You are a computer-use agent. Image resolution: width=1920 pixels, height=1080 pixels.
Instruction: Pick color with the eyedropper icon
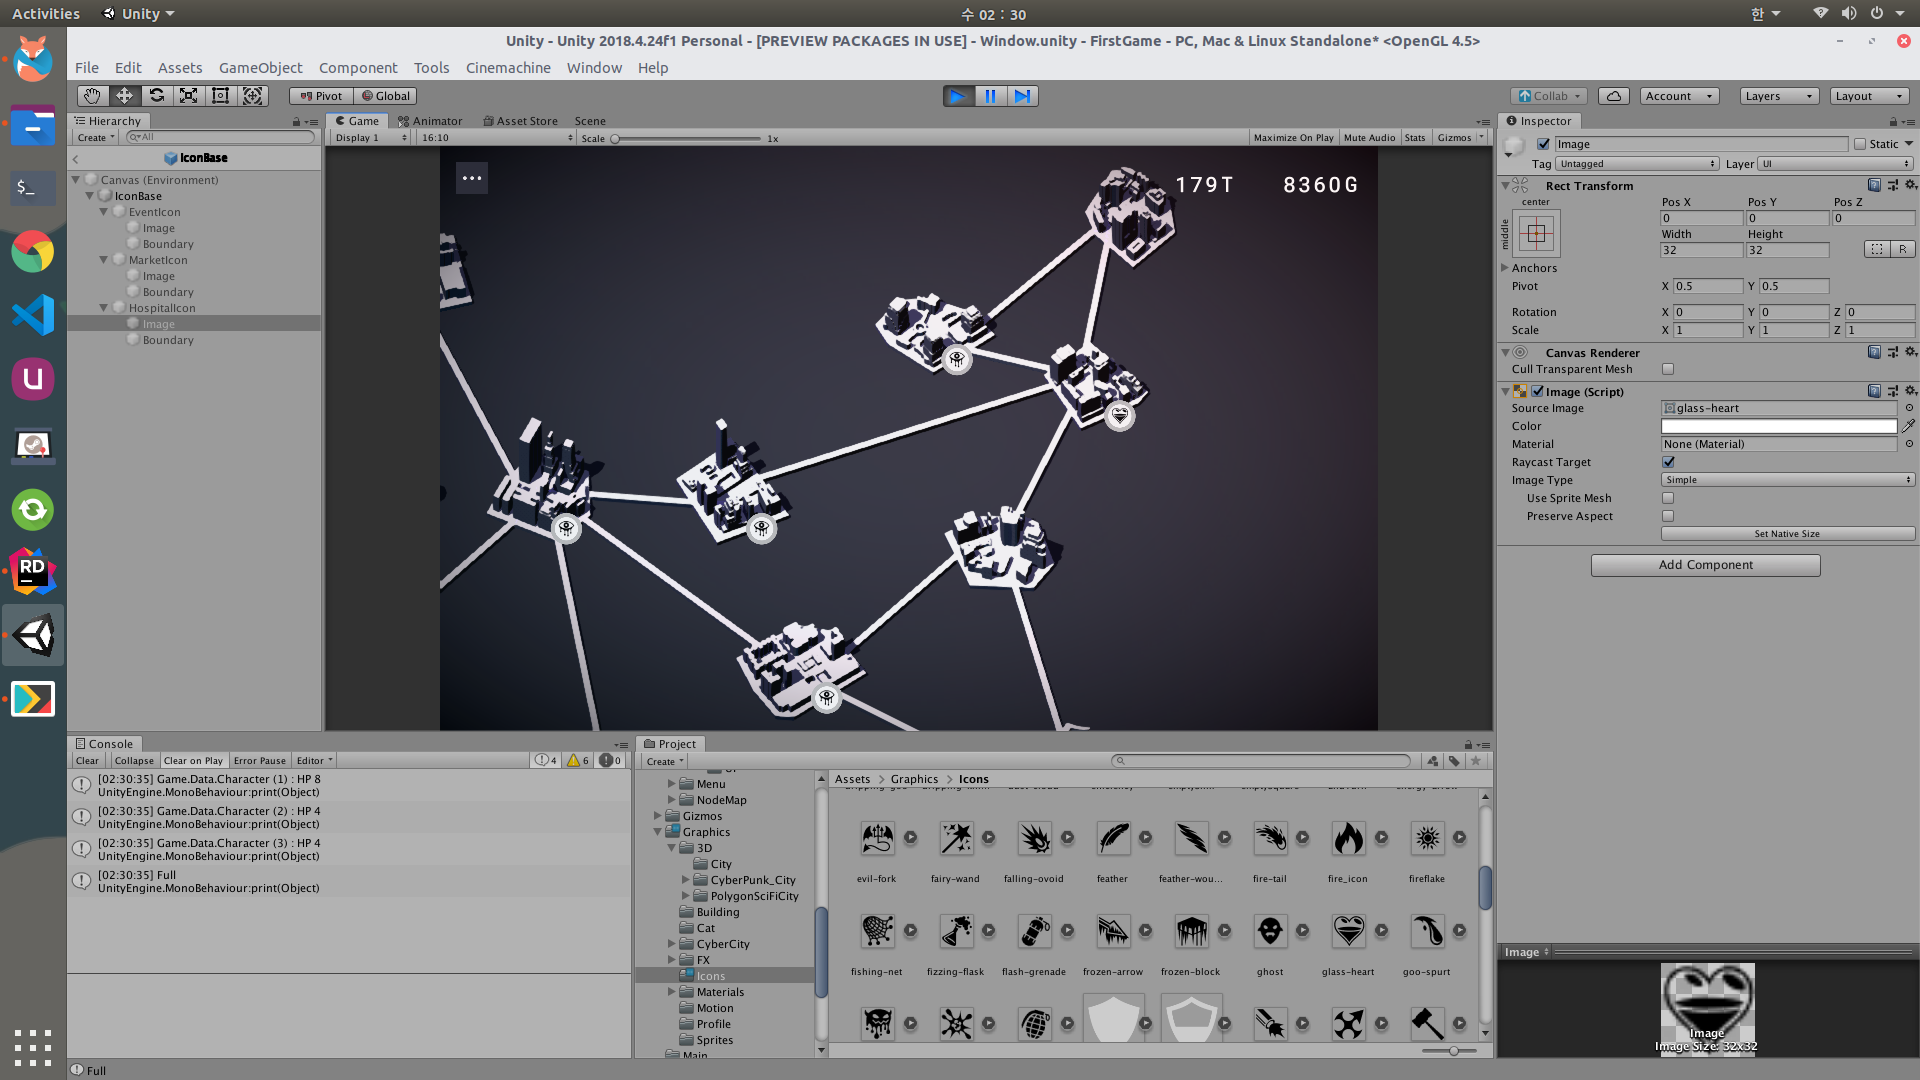point(1908,426)
